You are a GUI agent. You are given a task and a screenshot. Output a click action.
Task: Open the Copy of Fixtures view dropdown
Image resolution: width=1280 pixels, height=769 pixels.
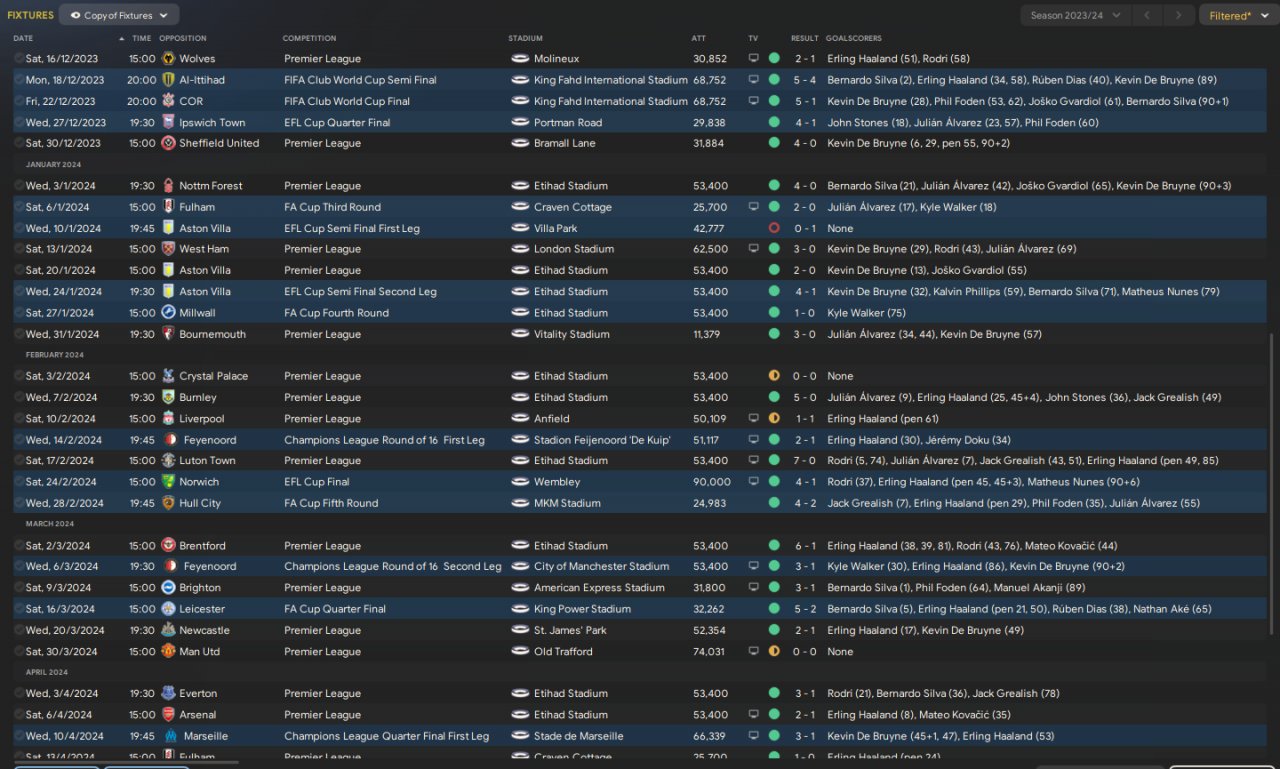119,15
